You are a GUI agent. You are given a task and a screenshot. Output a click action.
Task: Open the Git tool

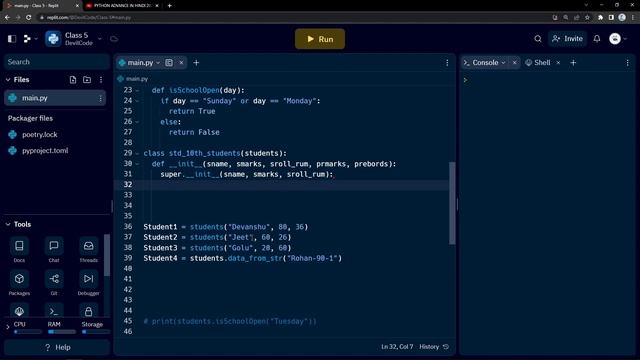[54, 283]
